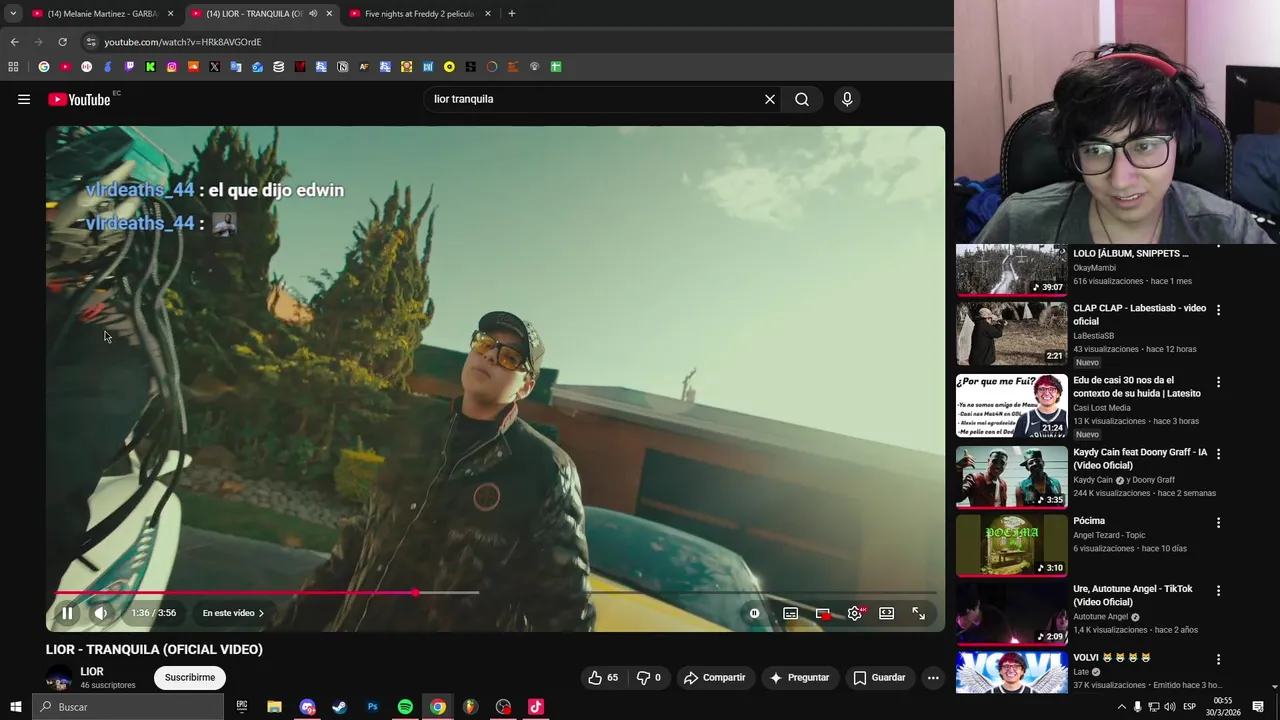
Task: Open Photoshop from the taskbar
Action: tap(372, 707)
